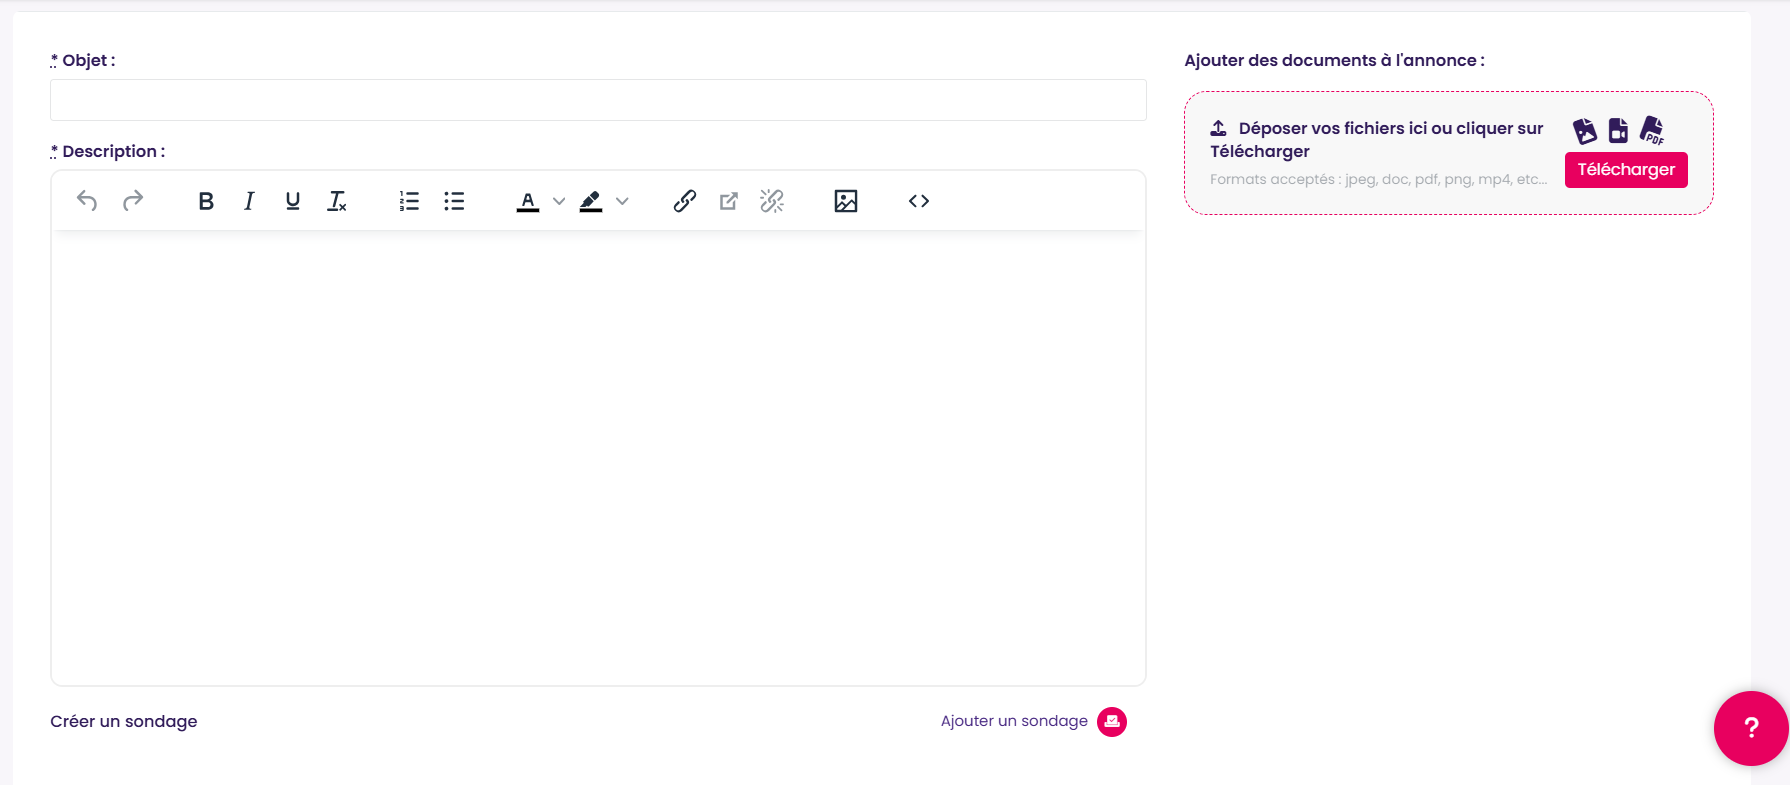The height and width of the screenshot is (785, 1790).
Task: Open the source code view
Action: tap(919, 201)
